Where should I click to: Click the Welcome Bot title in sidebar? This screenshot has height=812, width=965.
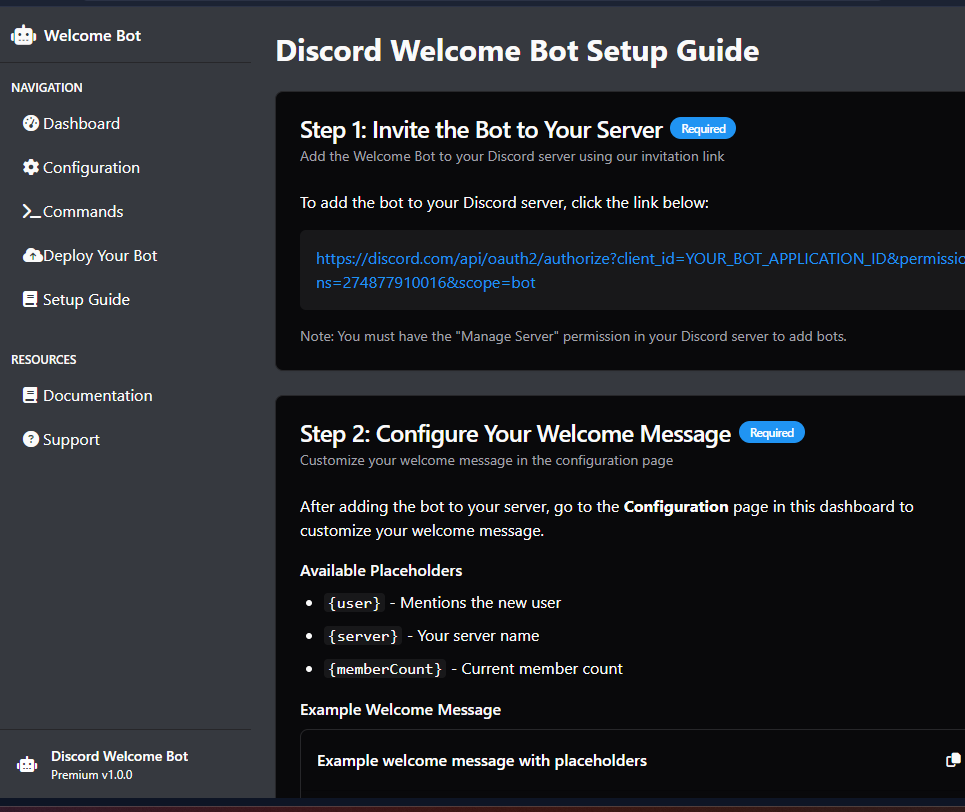pyautogui.click(x=92, y=36)
